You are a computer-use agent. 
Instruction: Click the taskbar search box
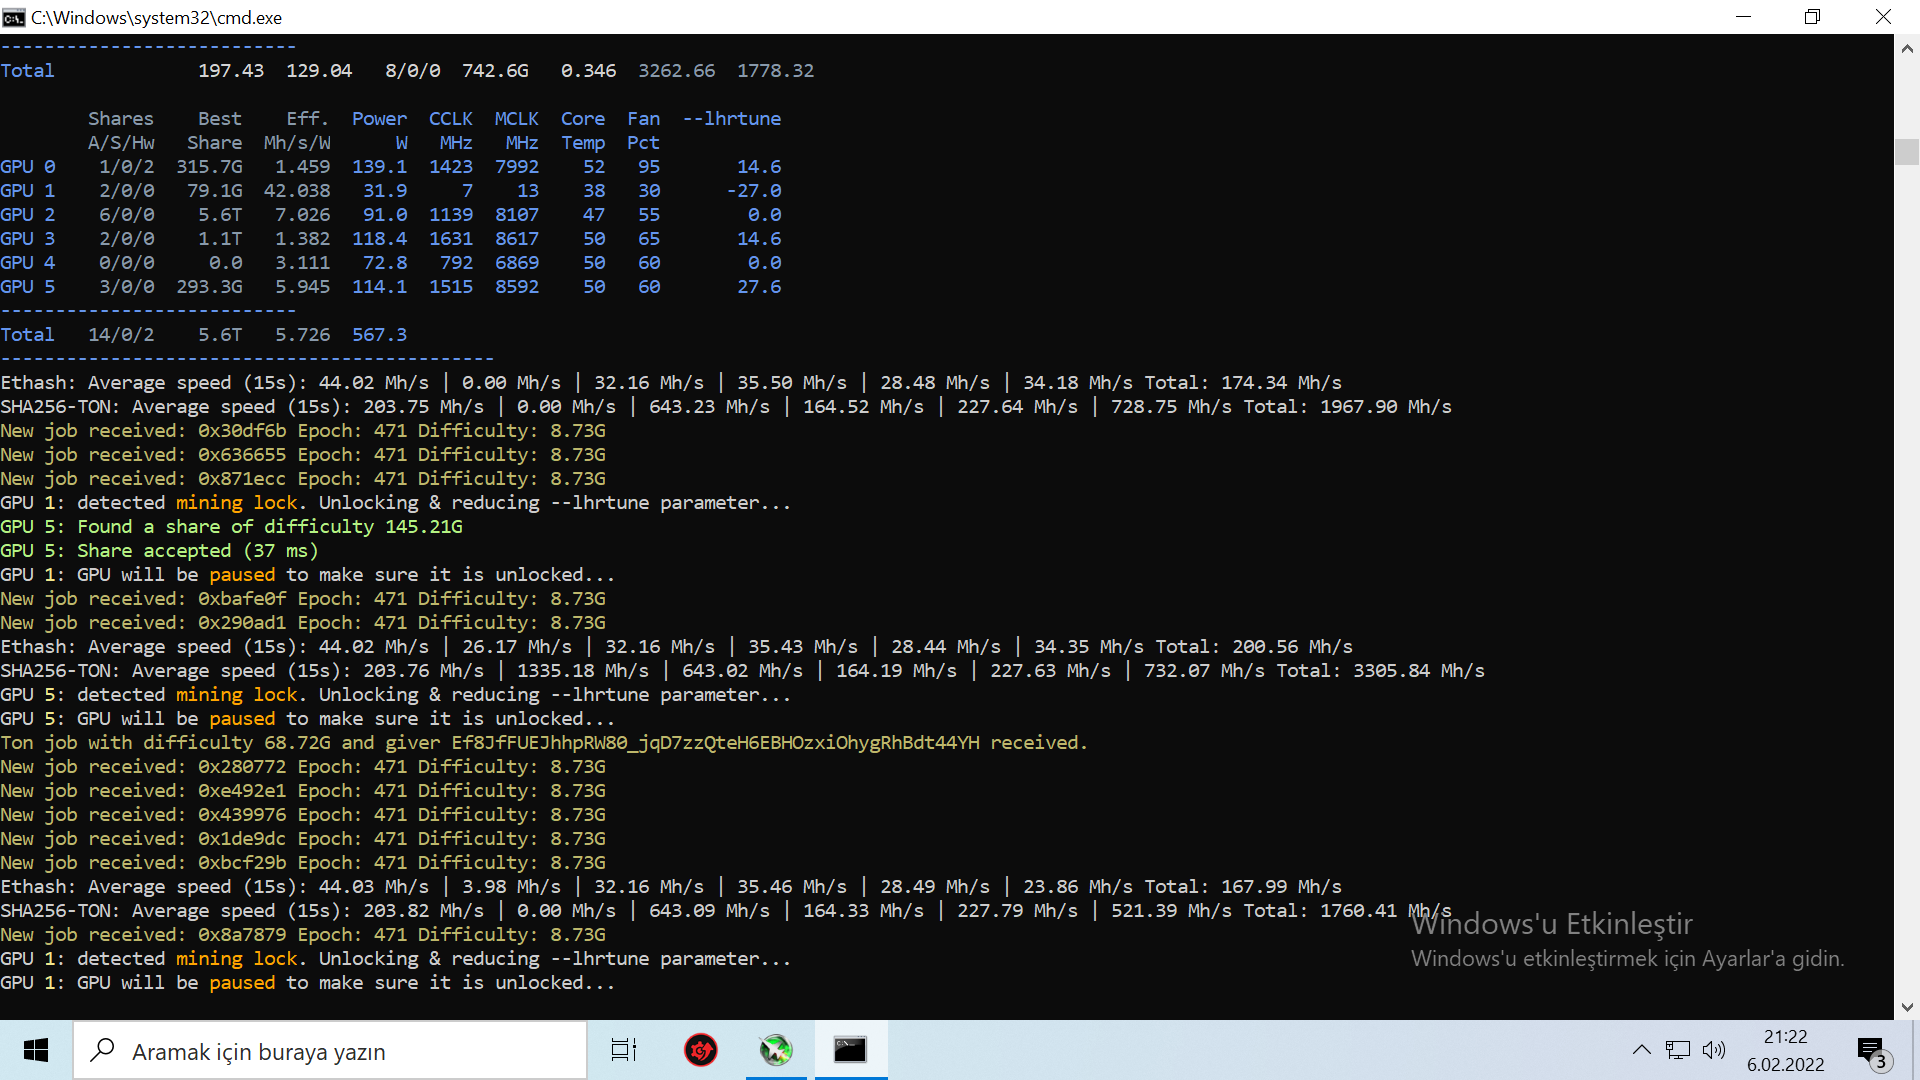coord(330,1051)
